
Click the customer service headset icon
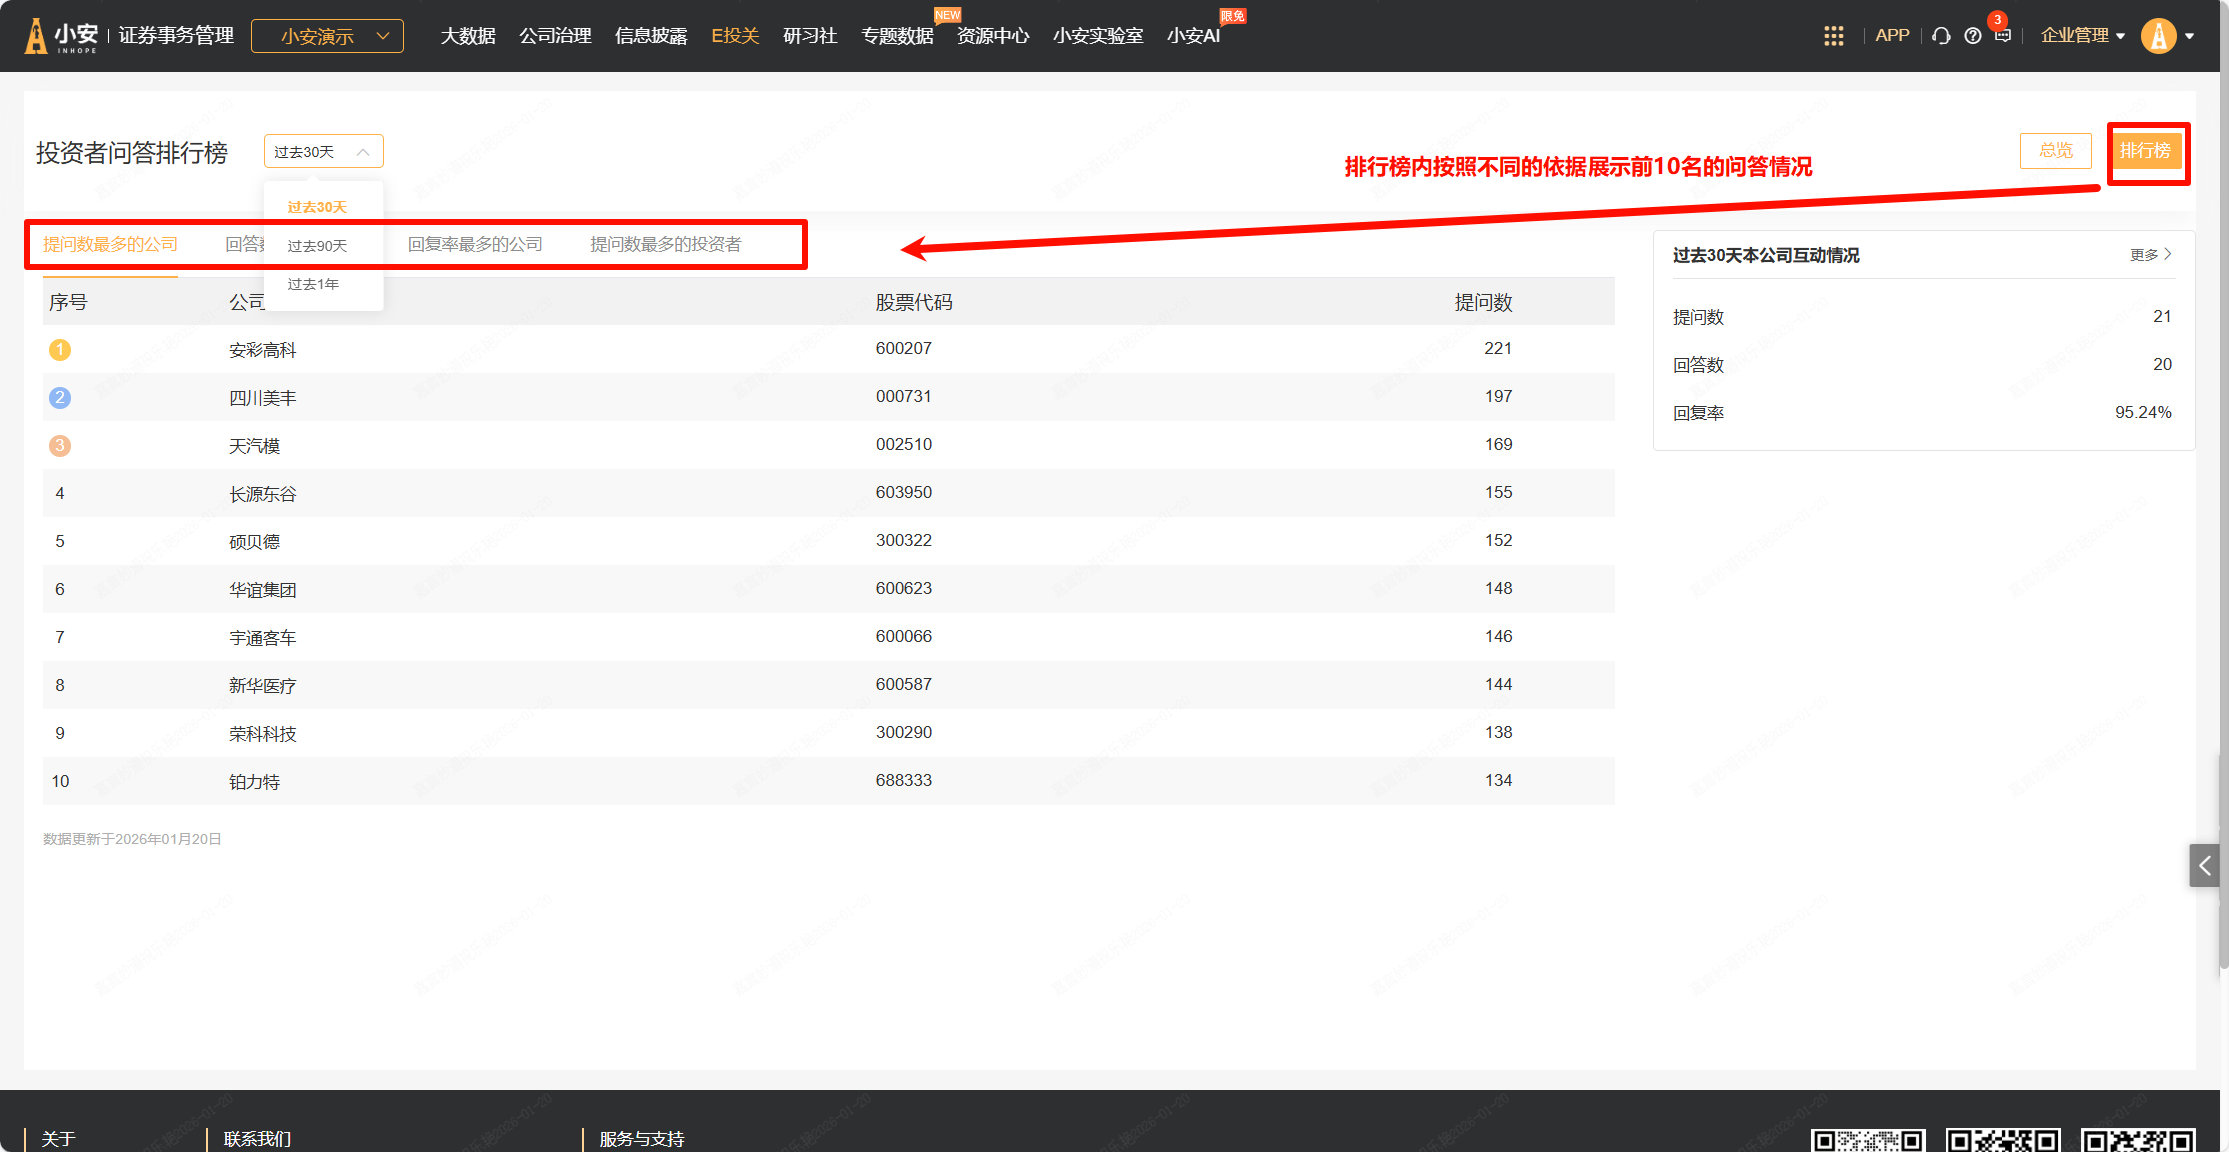(x=1941, y=36)
